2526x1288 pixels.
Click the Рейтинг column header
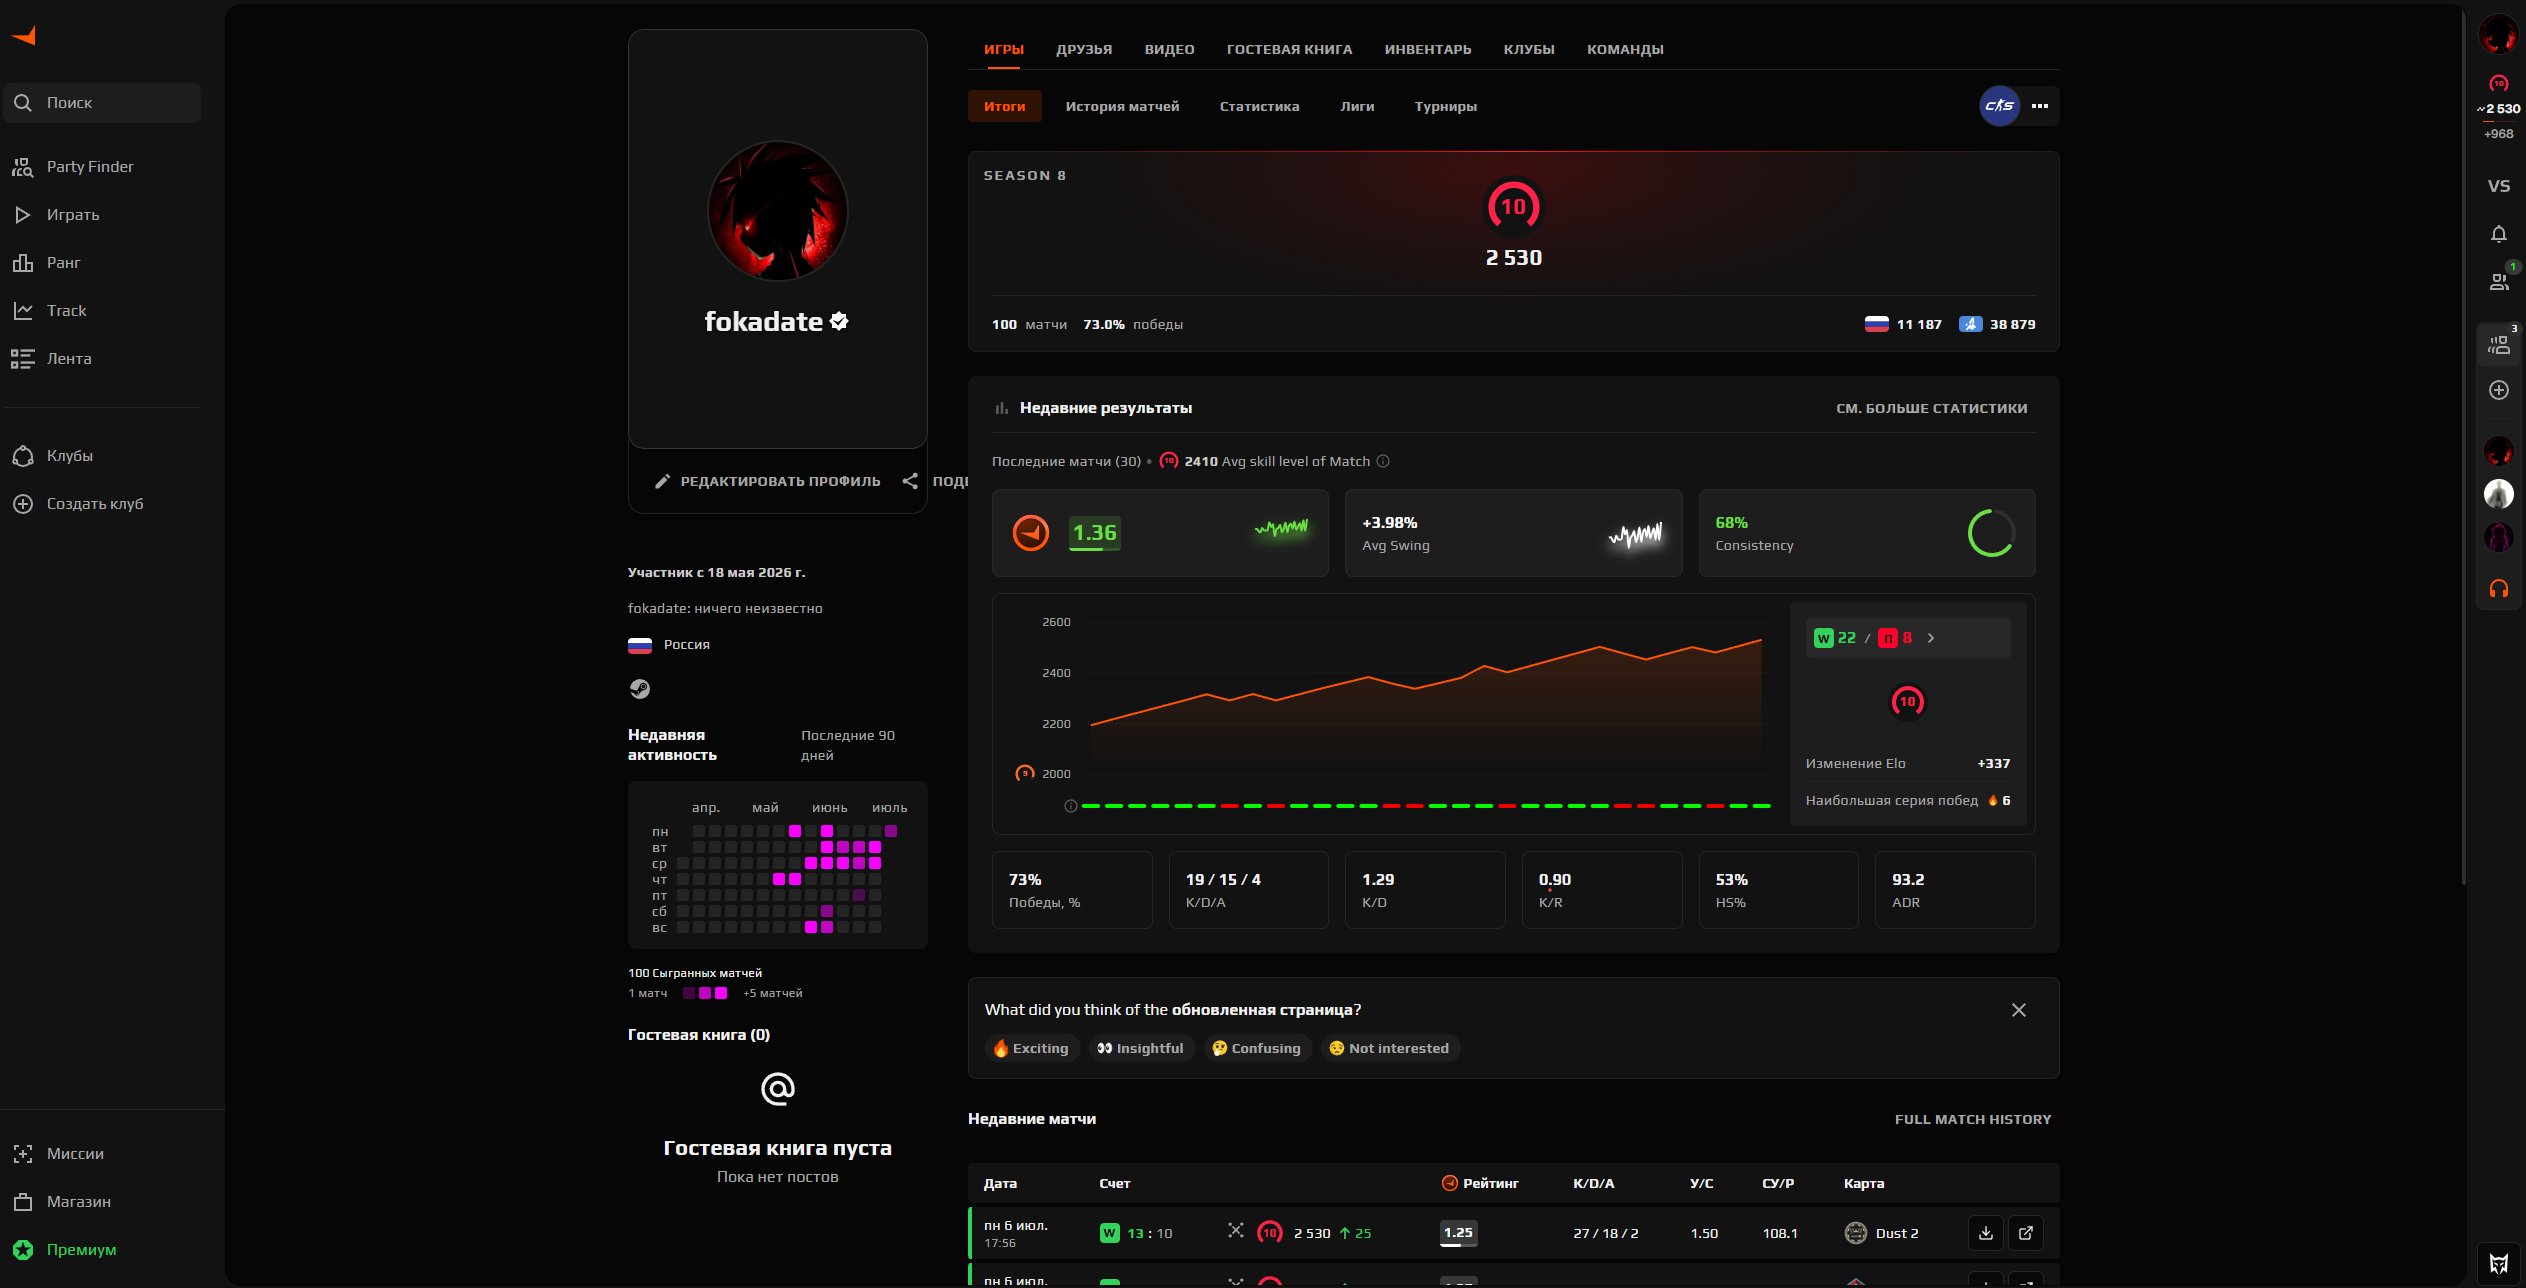pos(1480,1183)
